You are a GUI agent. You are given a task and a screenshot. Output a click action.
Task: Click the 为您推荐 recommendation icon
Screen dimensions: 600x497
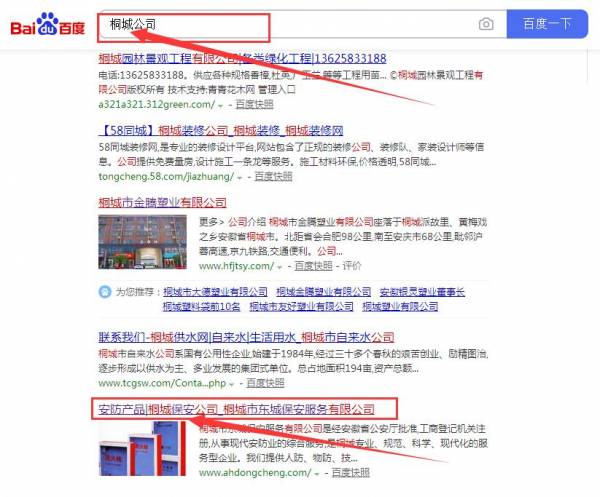click(105, 291)
